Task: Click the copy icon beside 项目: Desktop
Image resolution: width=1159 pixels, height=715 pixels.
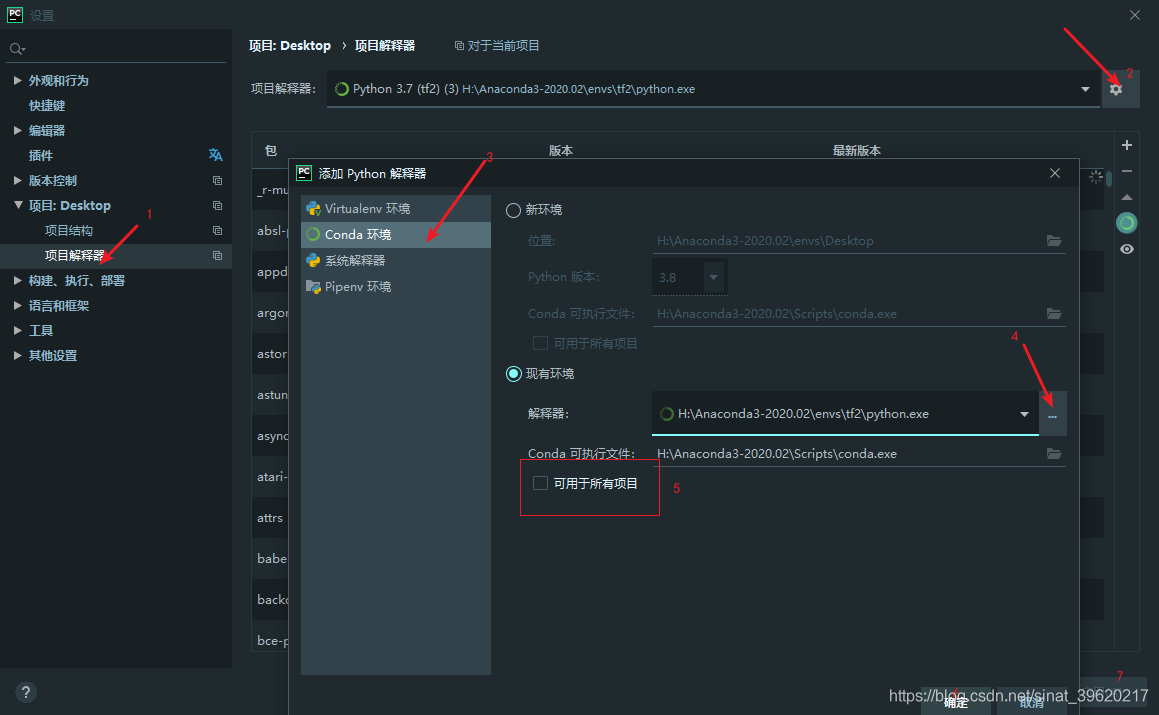Action: point(217,206)
